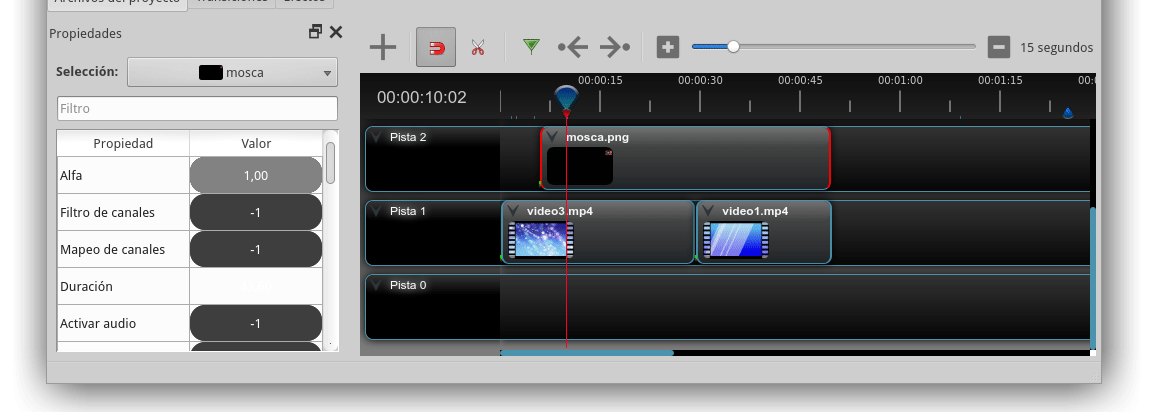Click the zoom in plus button
This screenshot has width=1166, height=412.
tap(667, 47)
